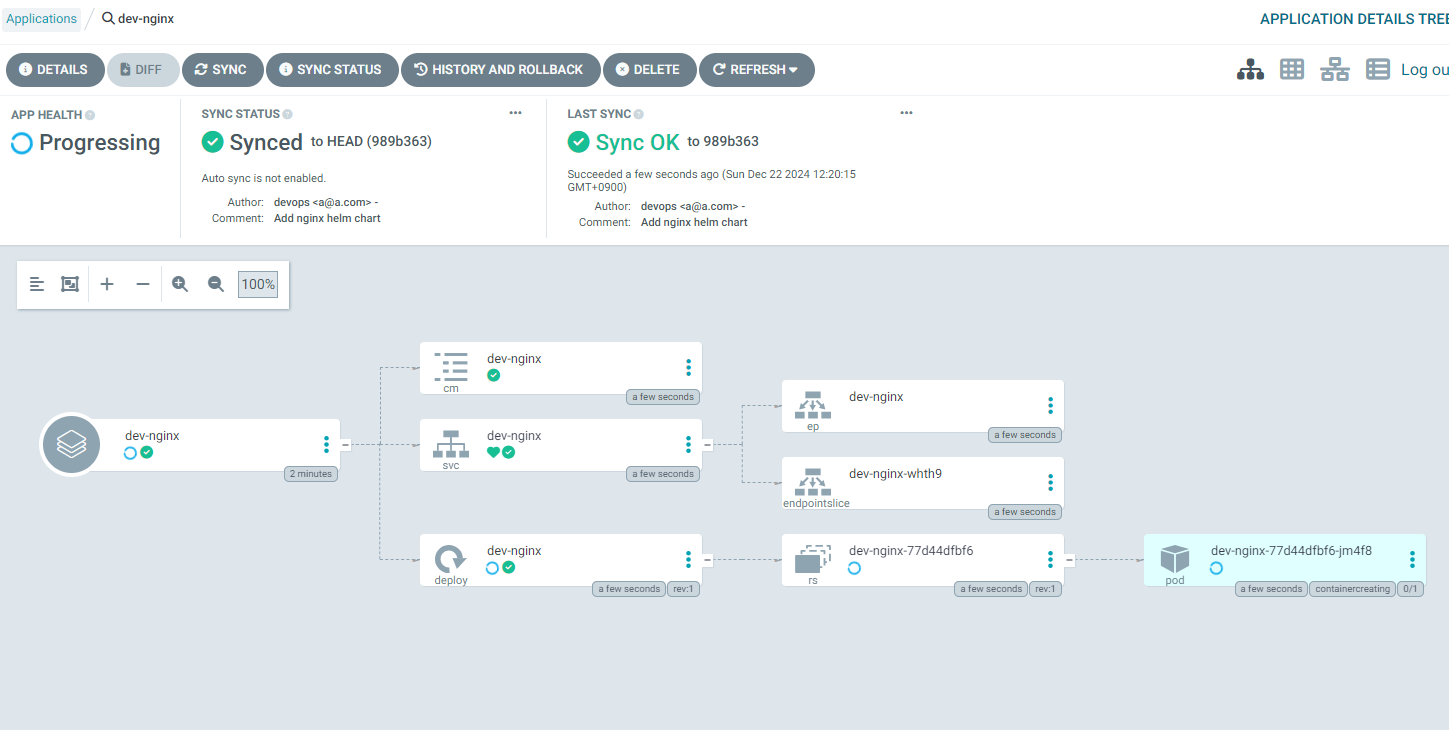Screen dimensions: 1449x730
Task: Open menu for dev-nginx cm node
Action: click(688, 368)
